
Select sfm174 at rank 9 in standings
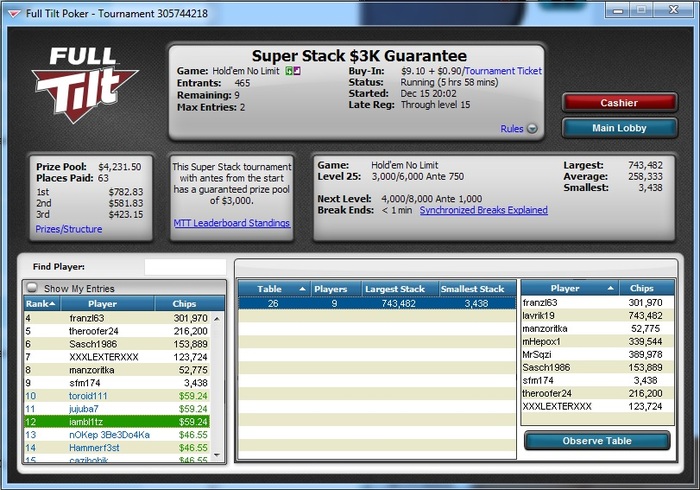117,383
